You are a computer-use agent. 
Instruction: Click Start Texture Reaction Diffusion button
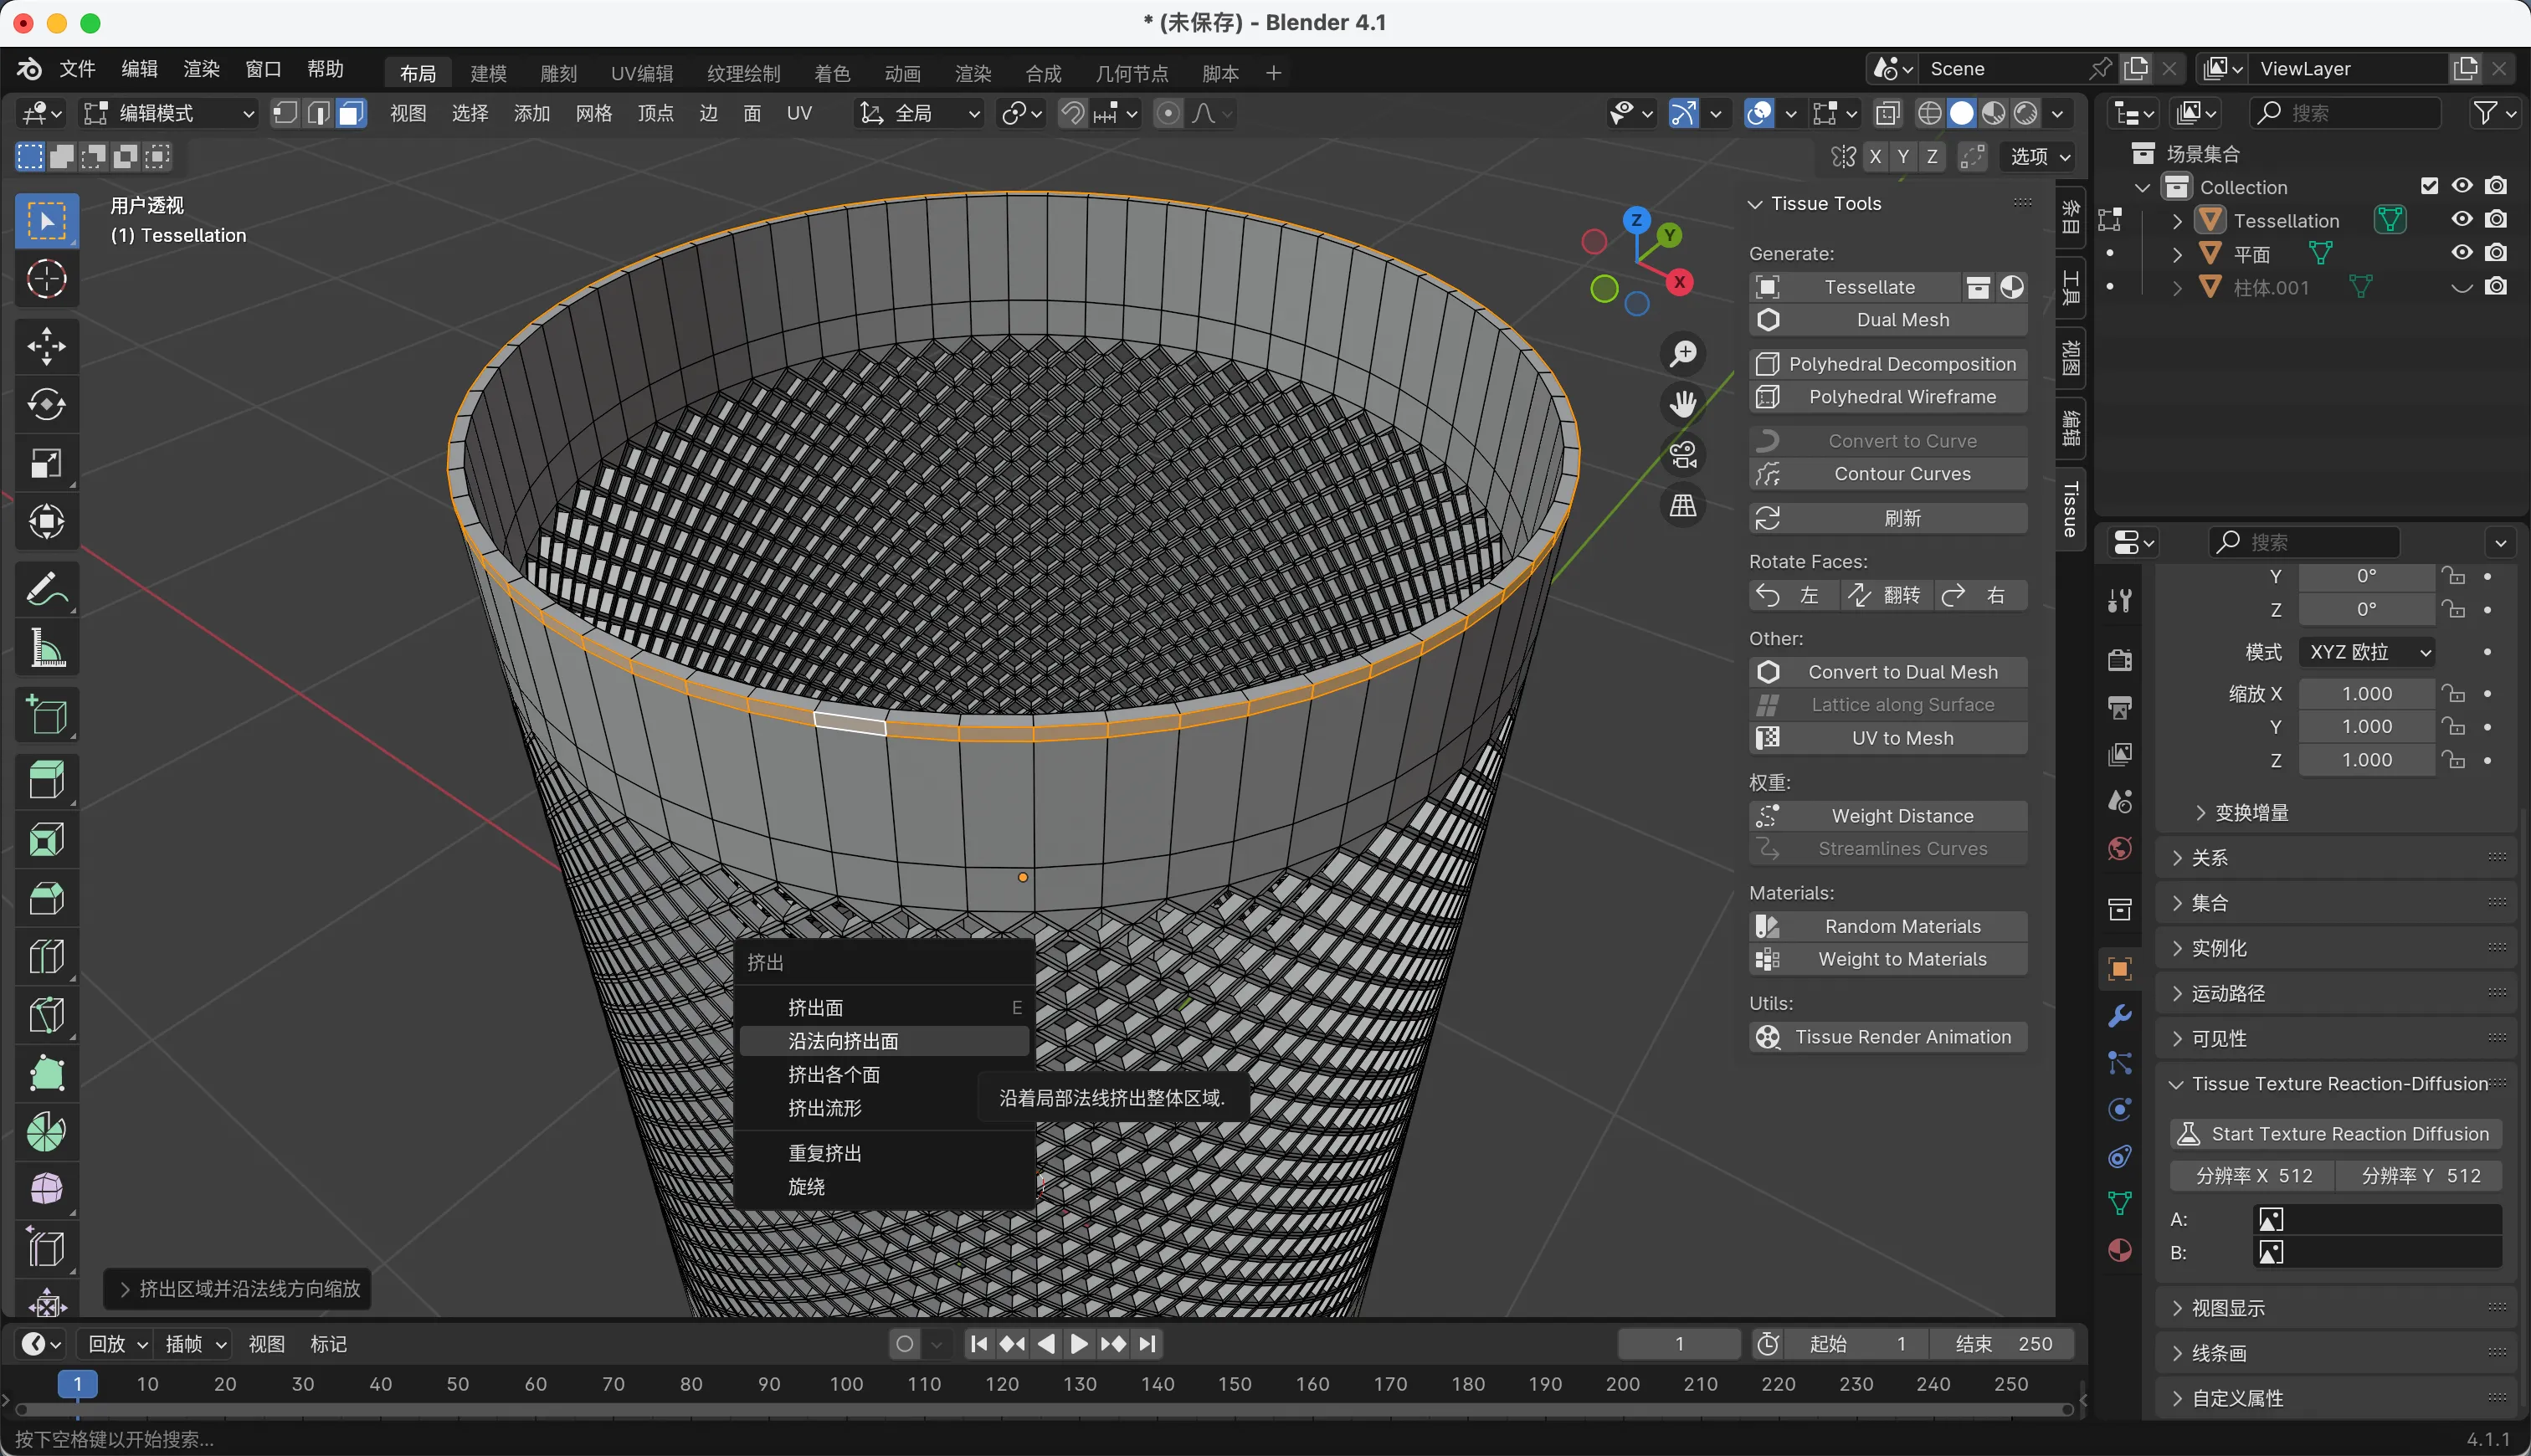coord(2336,1134)
